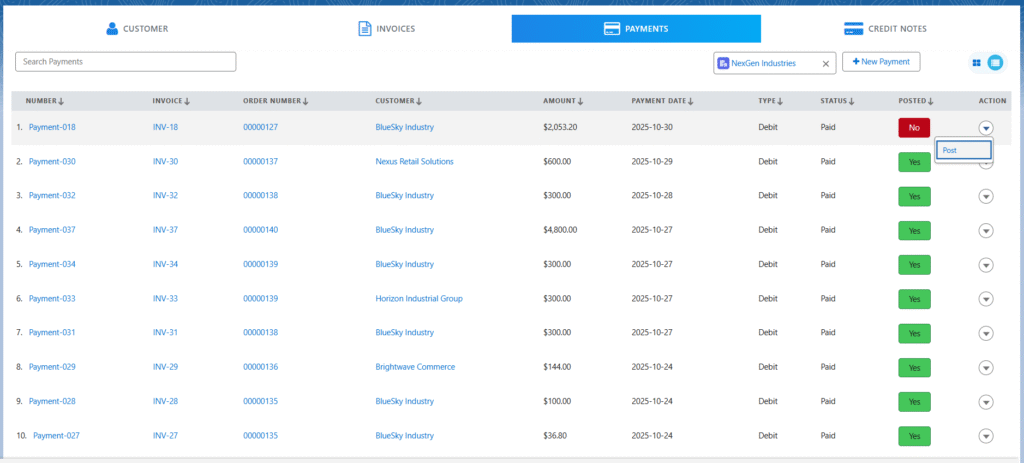
Task: Switch to the Invoices tab
Action: 386,29
